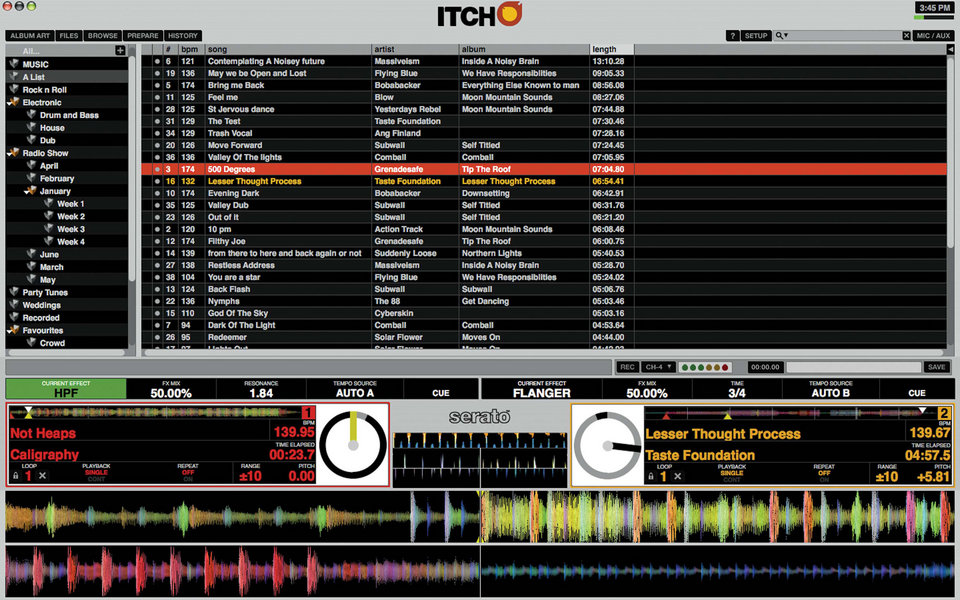Open the help question mark button
The height and width of the screenshot is (600, 960).
732,36
